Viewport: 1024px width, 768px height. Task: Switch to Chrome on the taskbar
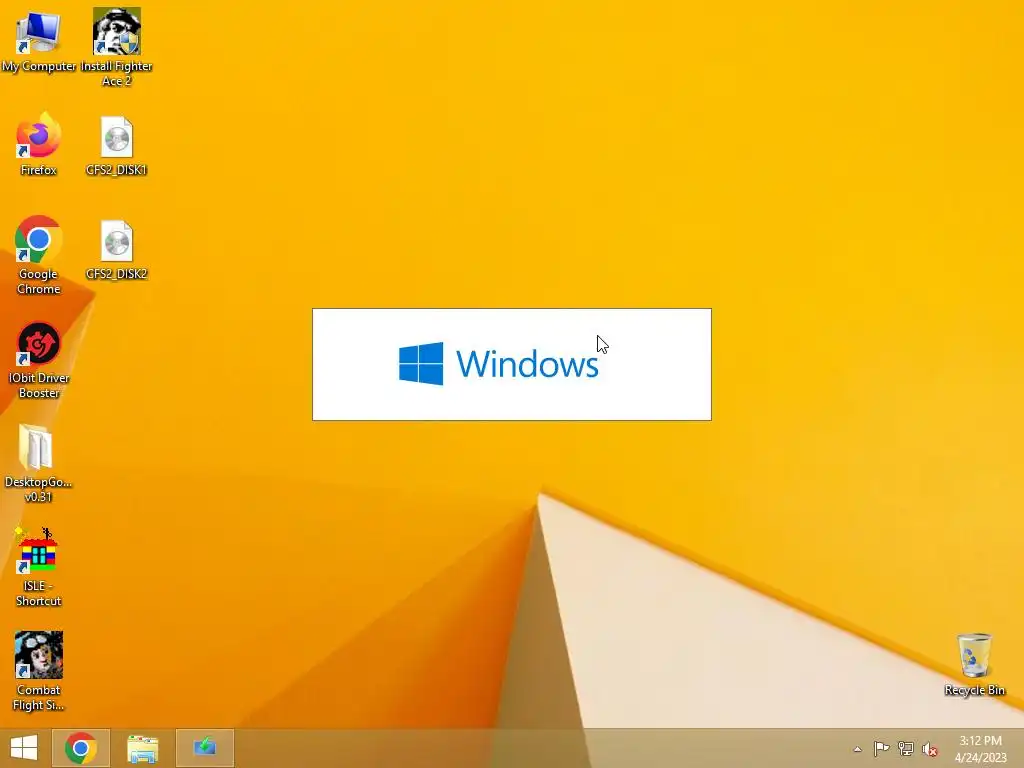(81, 748)
